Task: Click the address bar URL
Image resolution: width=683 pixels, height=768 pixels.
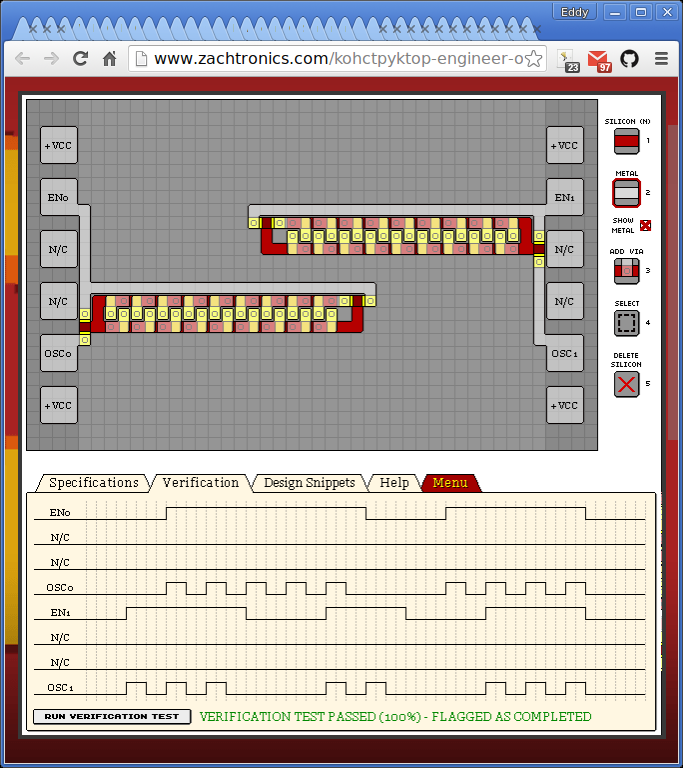Action: (x=338, y=59)
